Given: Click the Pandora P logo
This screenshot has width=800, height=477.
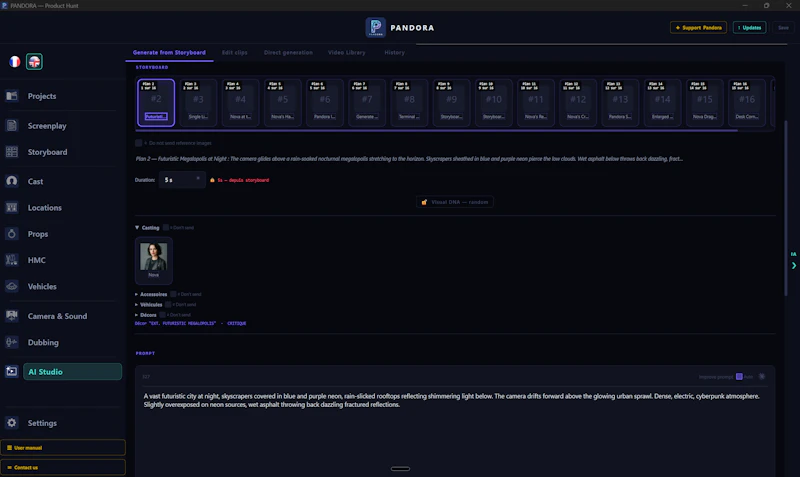Looking at the screenshot, I should tap(376, 28).
